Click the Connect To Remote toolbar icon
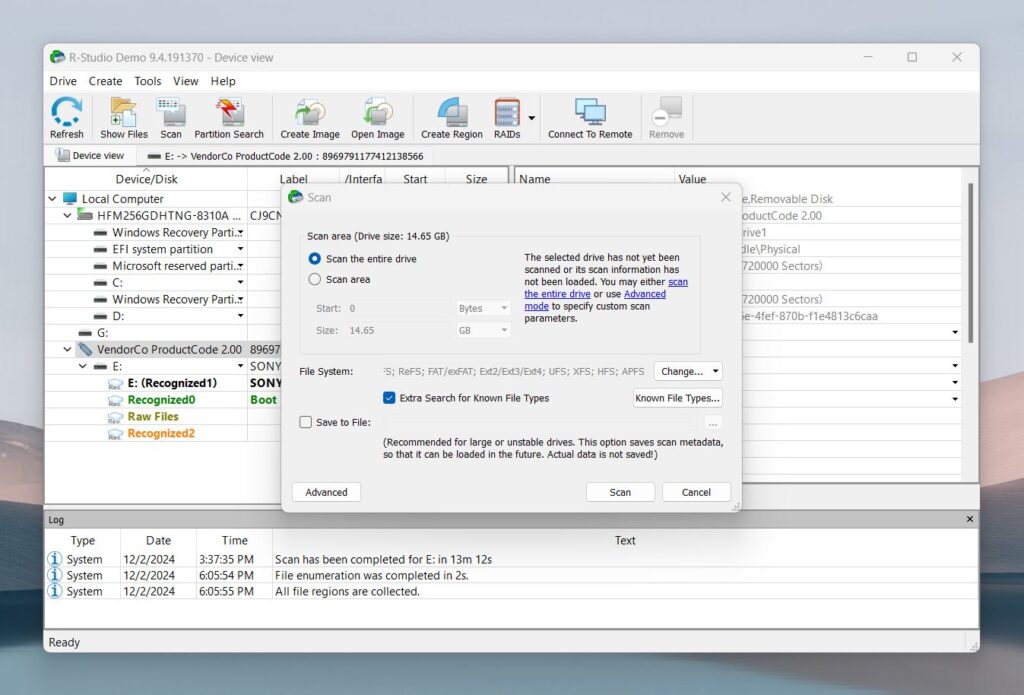Image resolution: width=1024 pixels, height=695 pixels. click(589, 116)
